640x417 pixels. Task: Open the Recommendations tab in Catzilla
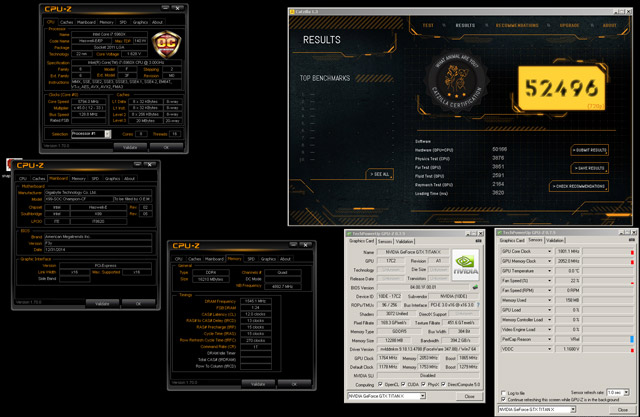coord(517,25)
